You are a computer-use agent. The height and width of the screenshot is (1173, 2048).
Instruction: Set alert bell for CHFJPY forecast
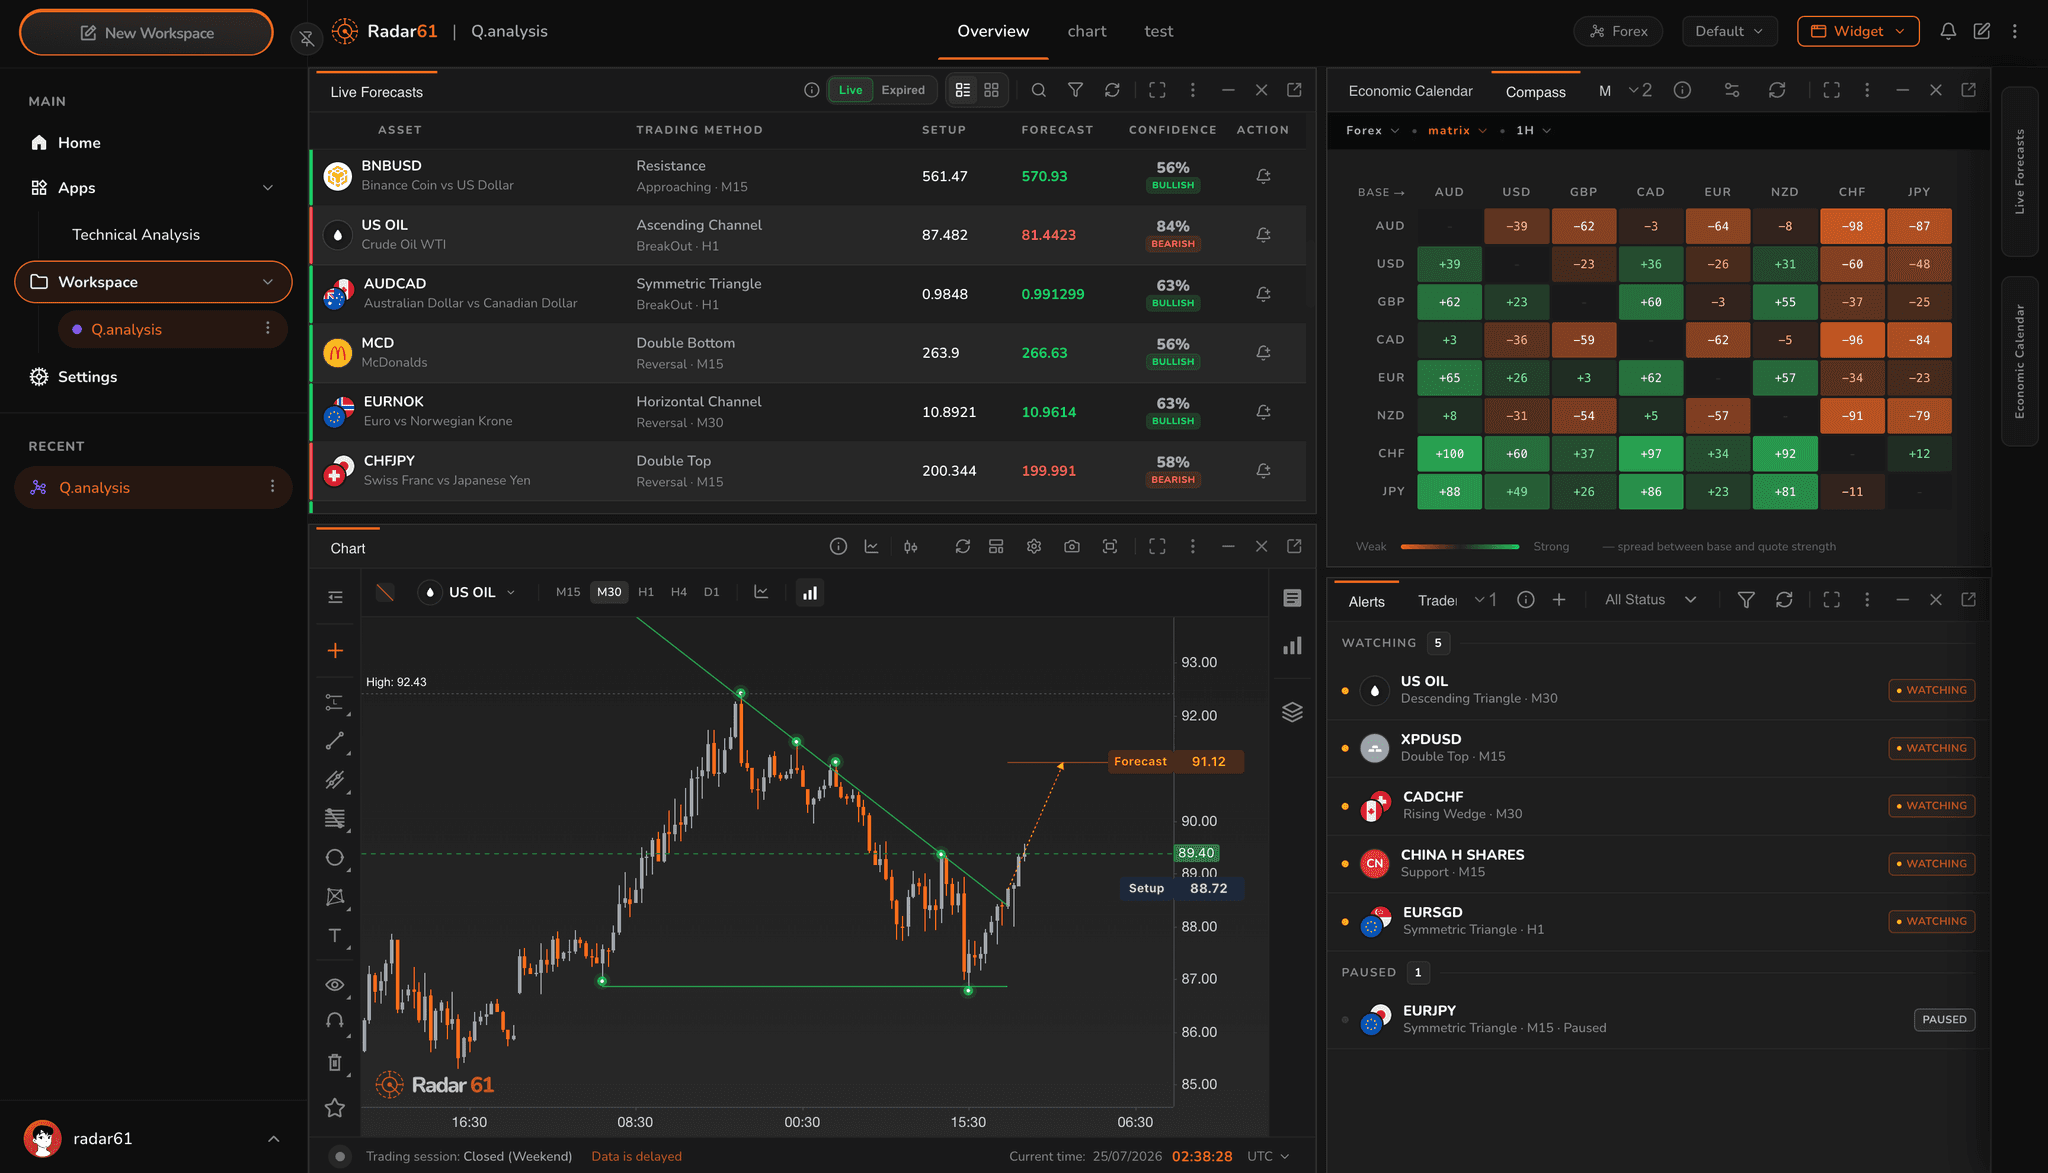[x=1263, y=471]
